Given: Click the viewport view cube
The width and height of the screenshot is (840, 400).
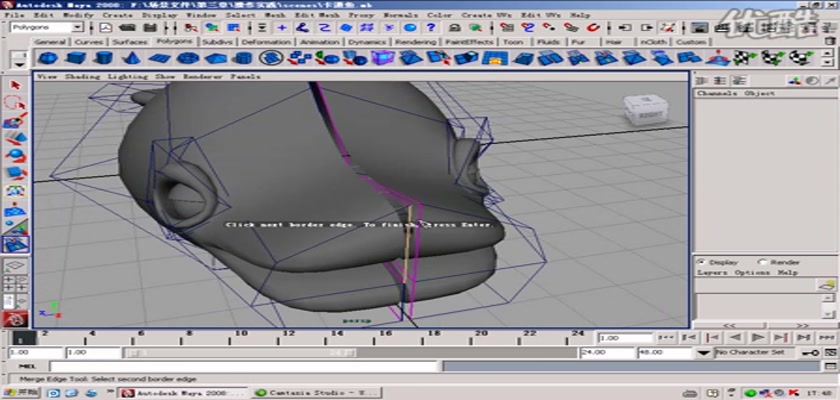Looking at the screenshot, I should 646,110.
